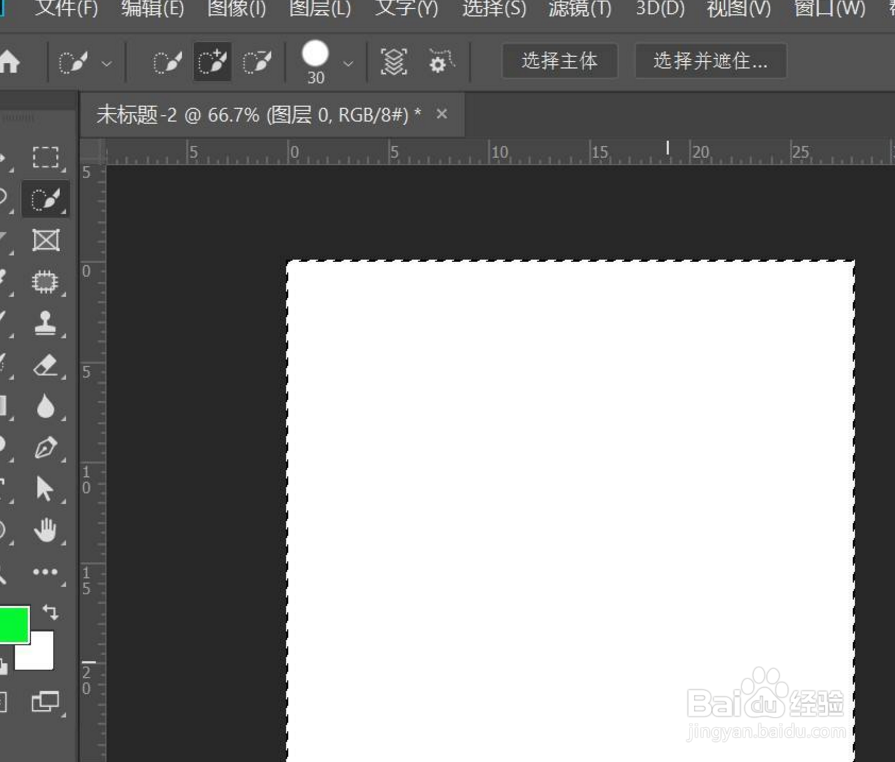Open the 文件(F) menu
Screen dimensions: 895x762
pos(66,9)
